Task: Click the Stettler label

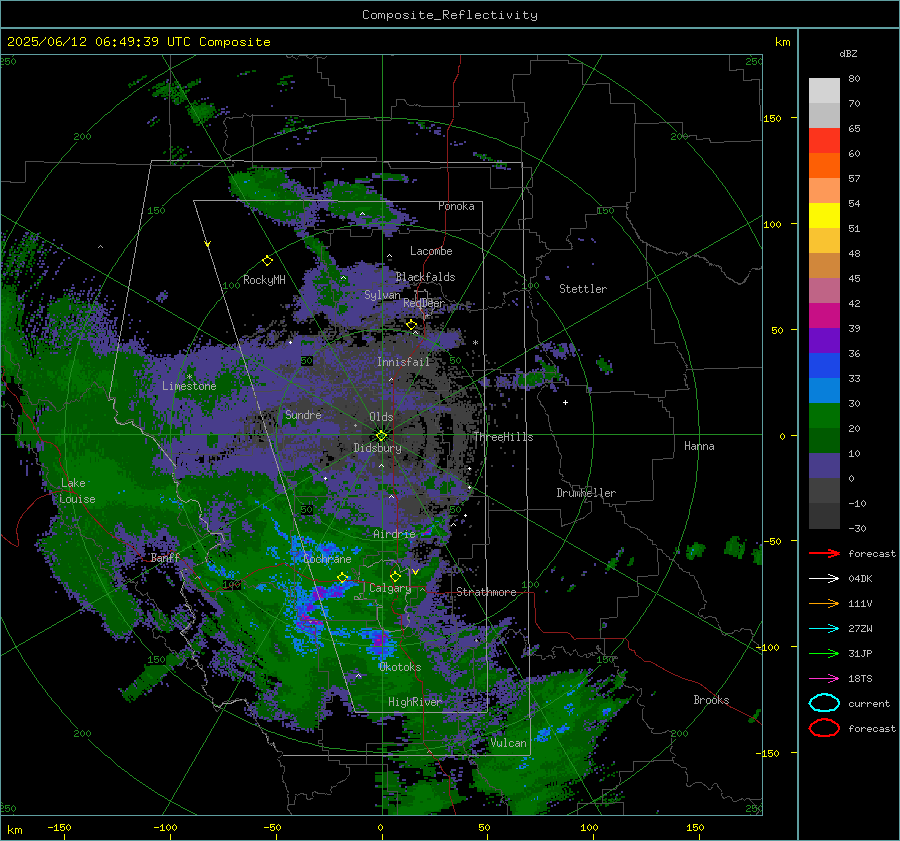Action: (583, 289)
